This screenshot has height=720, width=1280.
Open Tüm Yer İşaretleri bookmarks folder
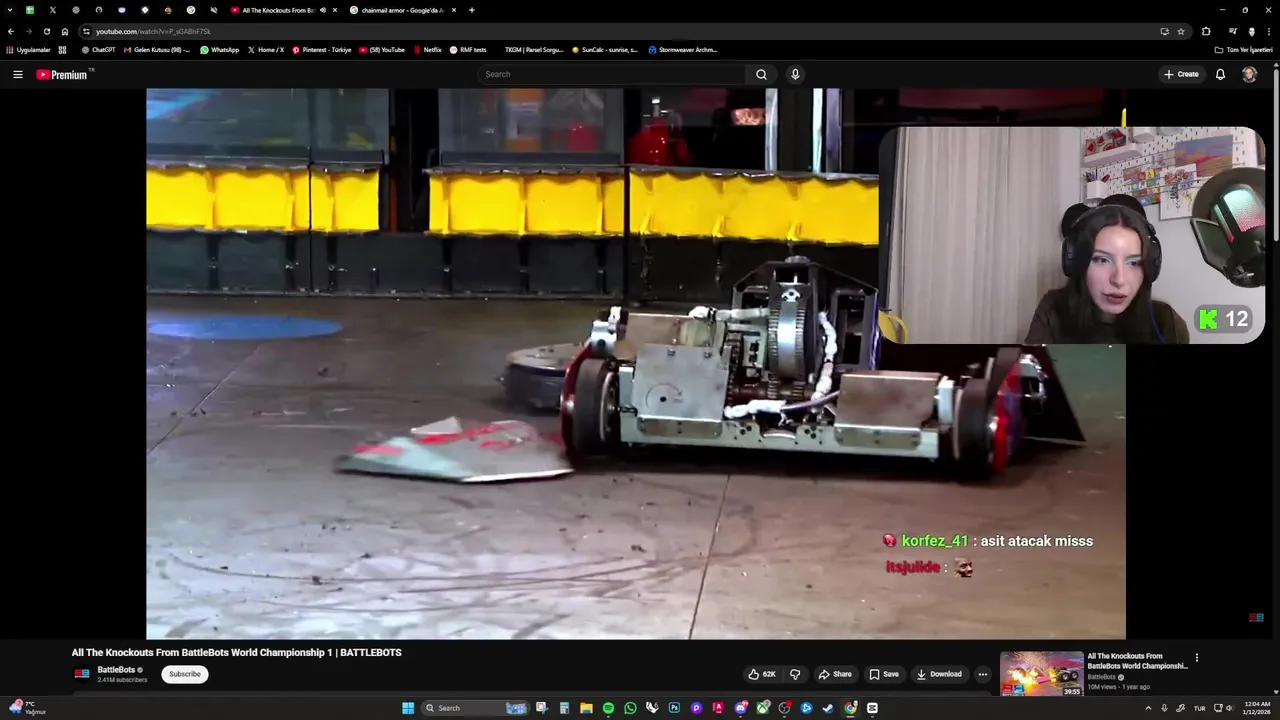1244,49
